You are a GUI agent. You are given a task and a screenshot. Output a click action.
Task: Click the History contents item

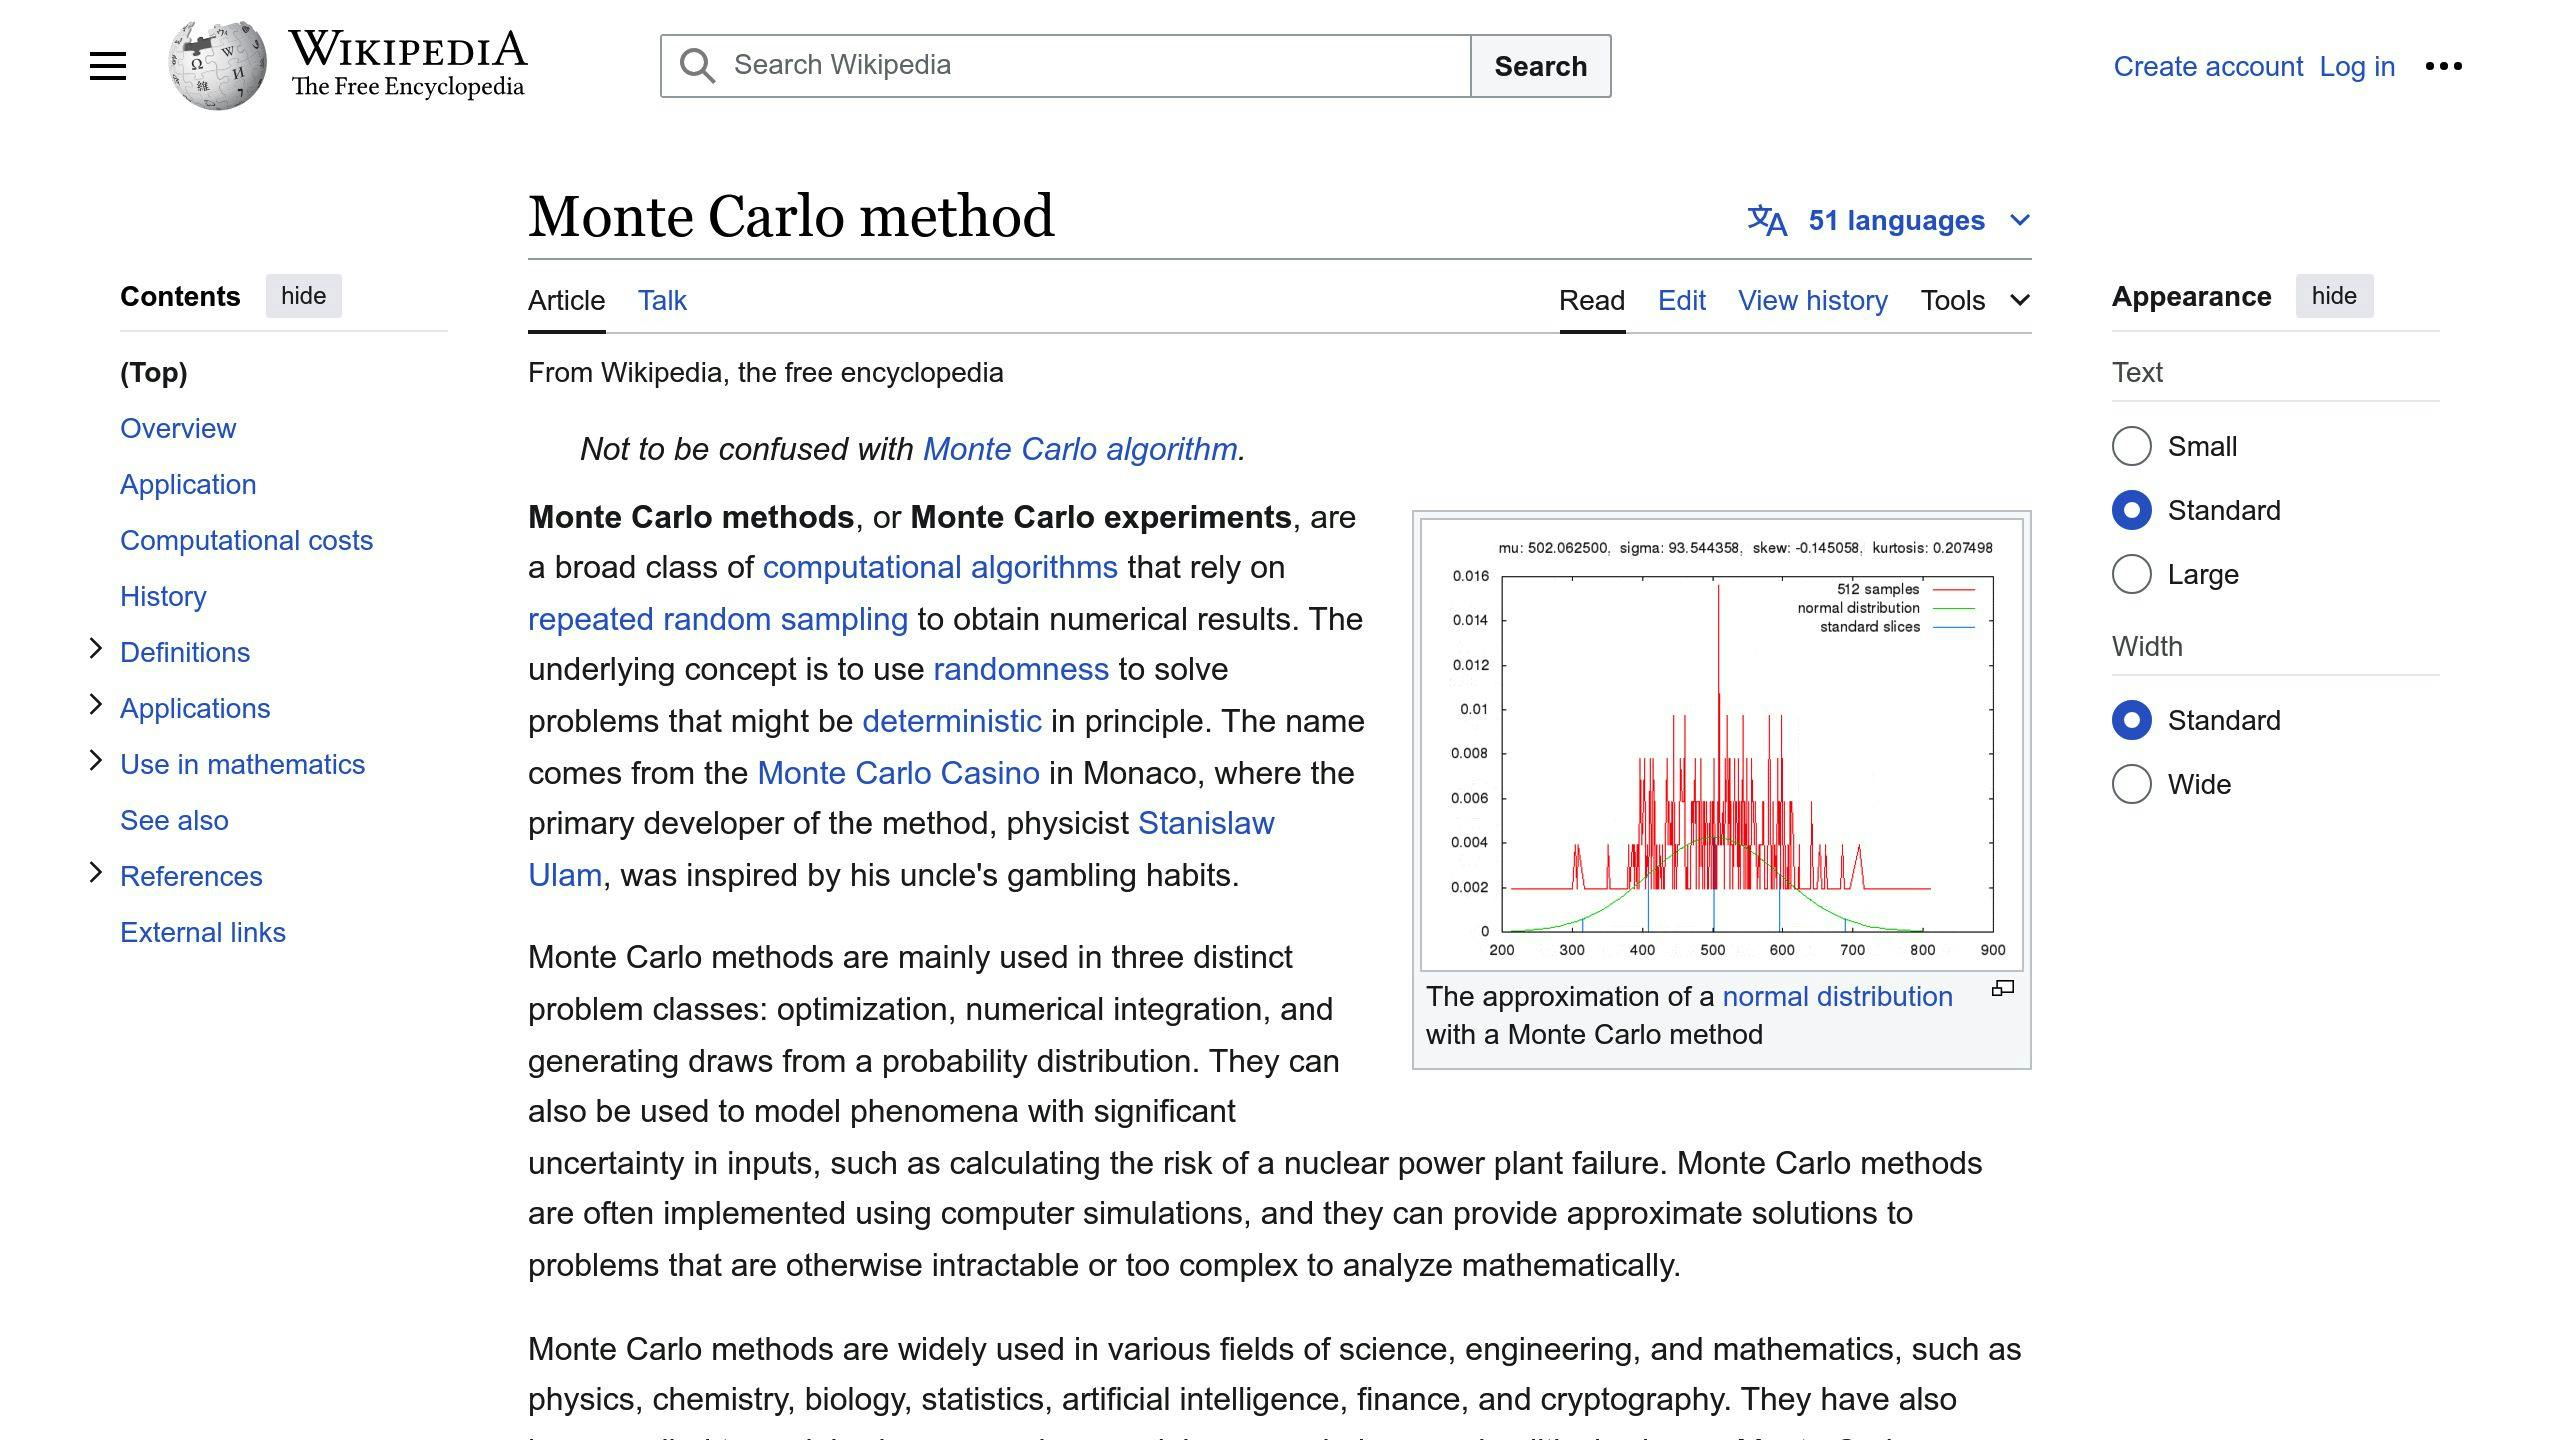[164, 594]
